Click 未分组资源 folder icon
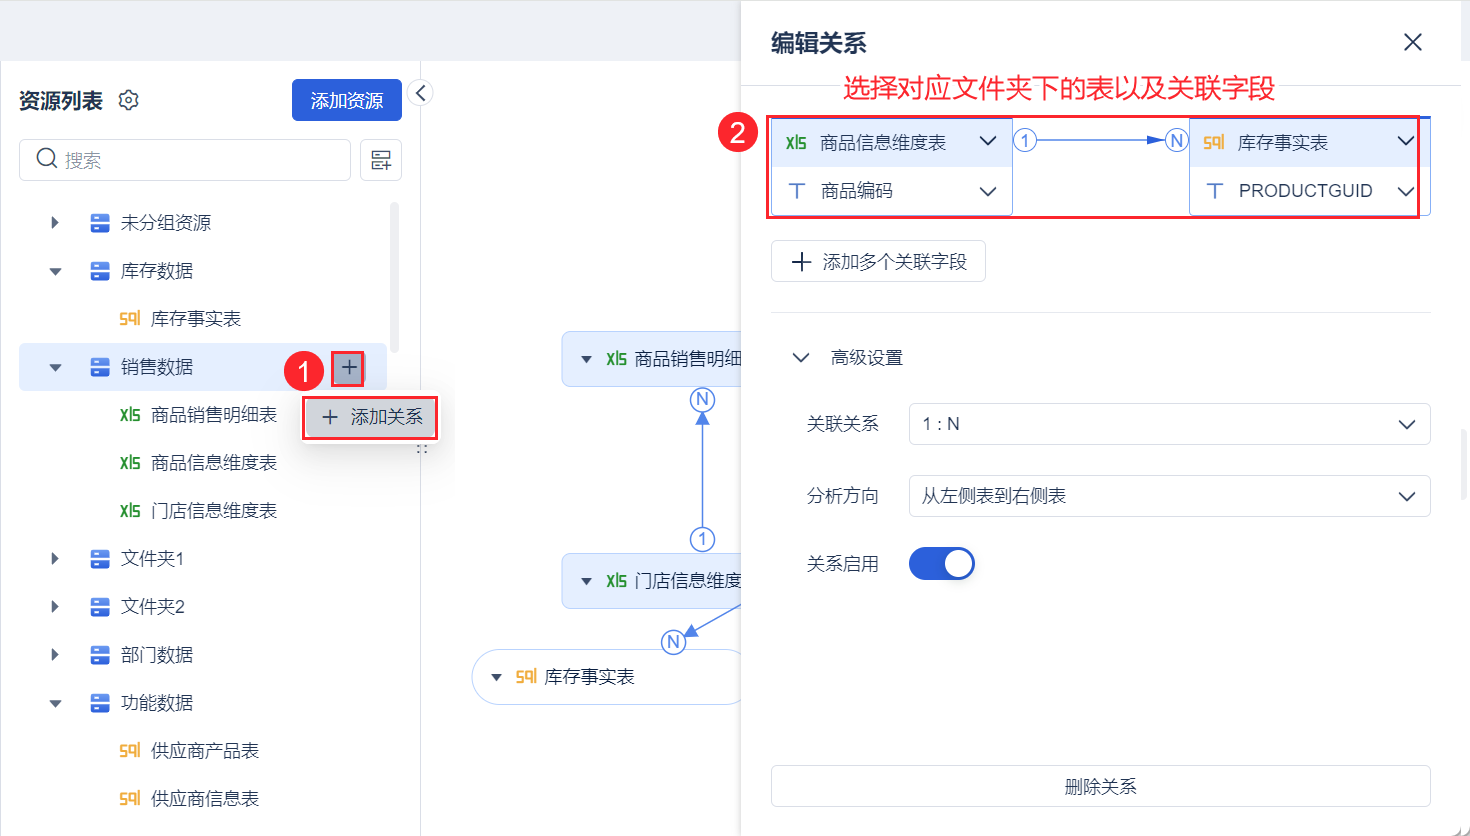This screenshot has width=1470, height=836. 100,223
